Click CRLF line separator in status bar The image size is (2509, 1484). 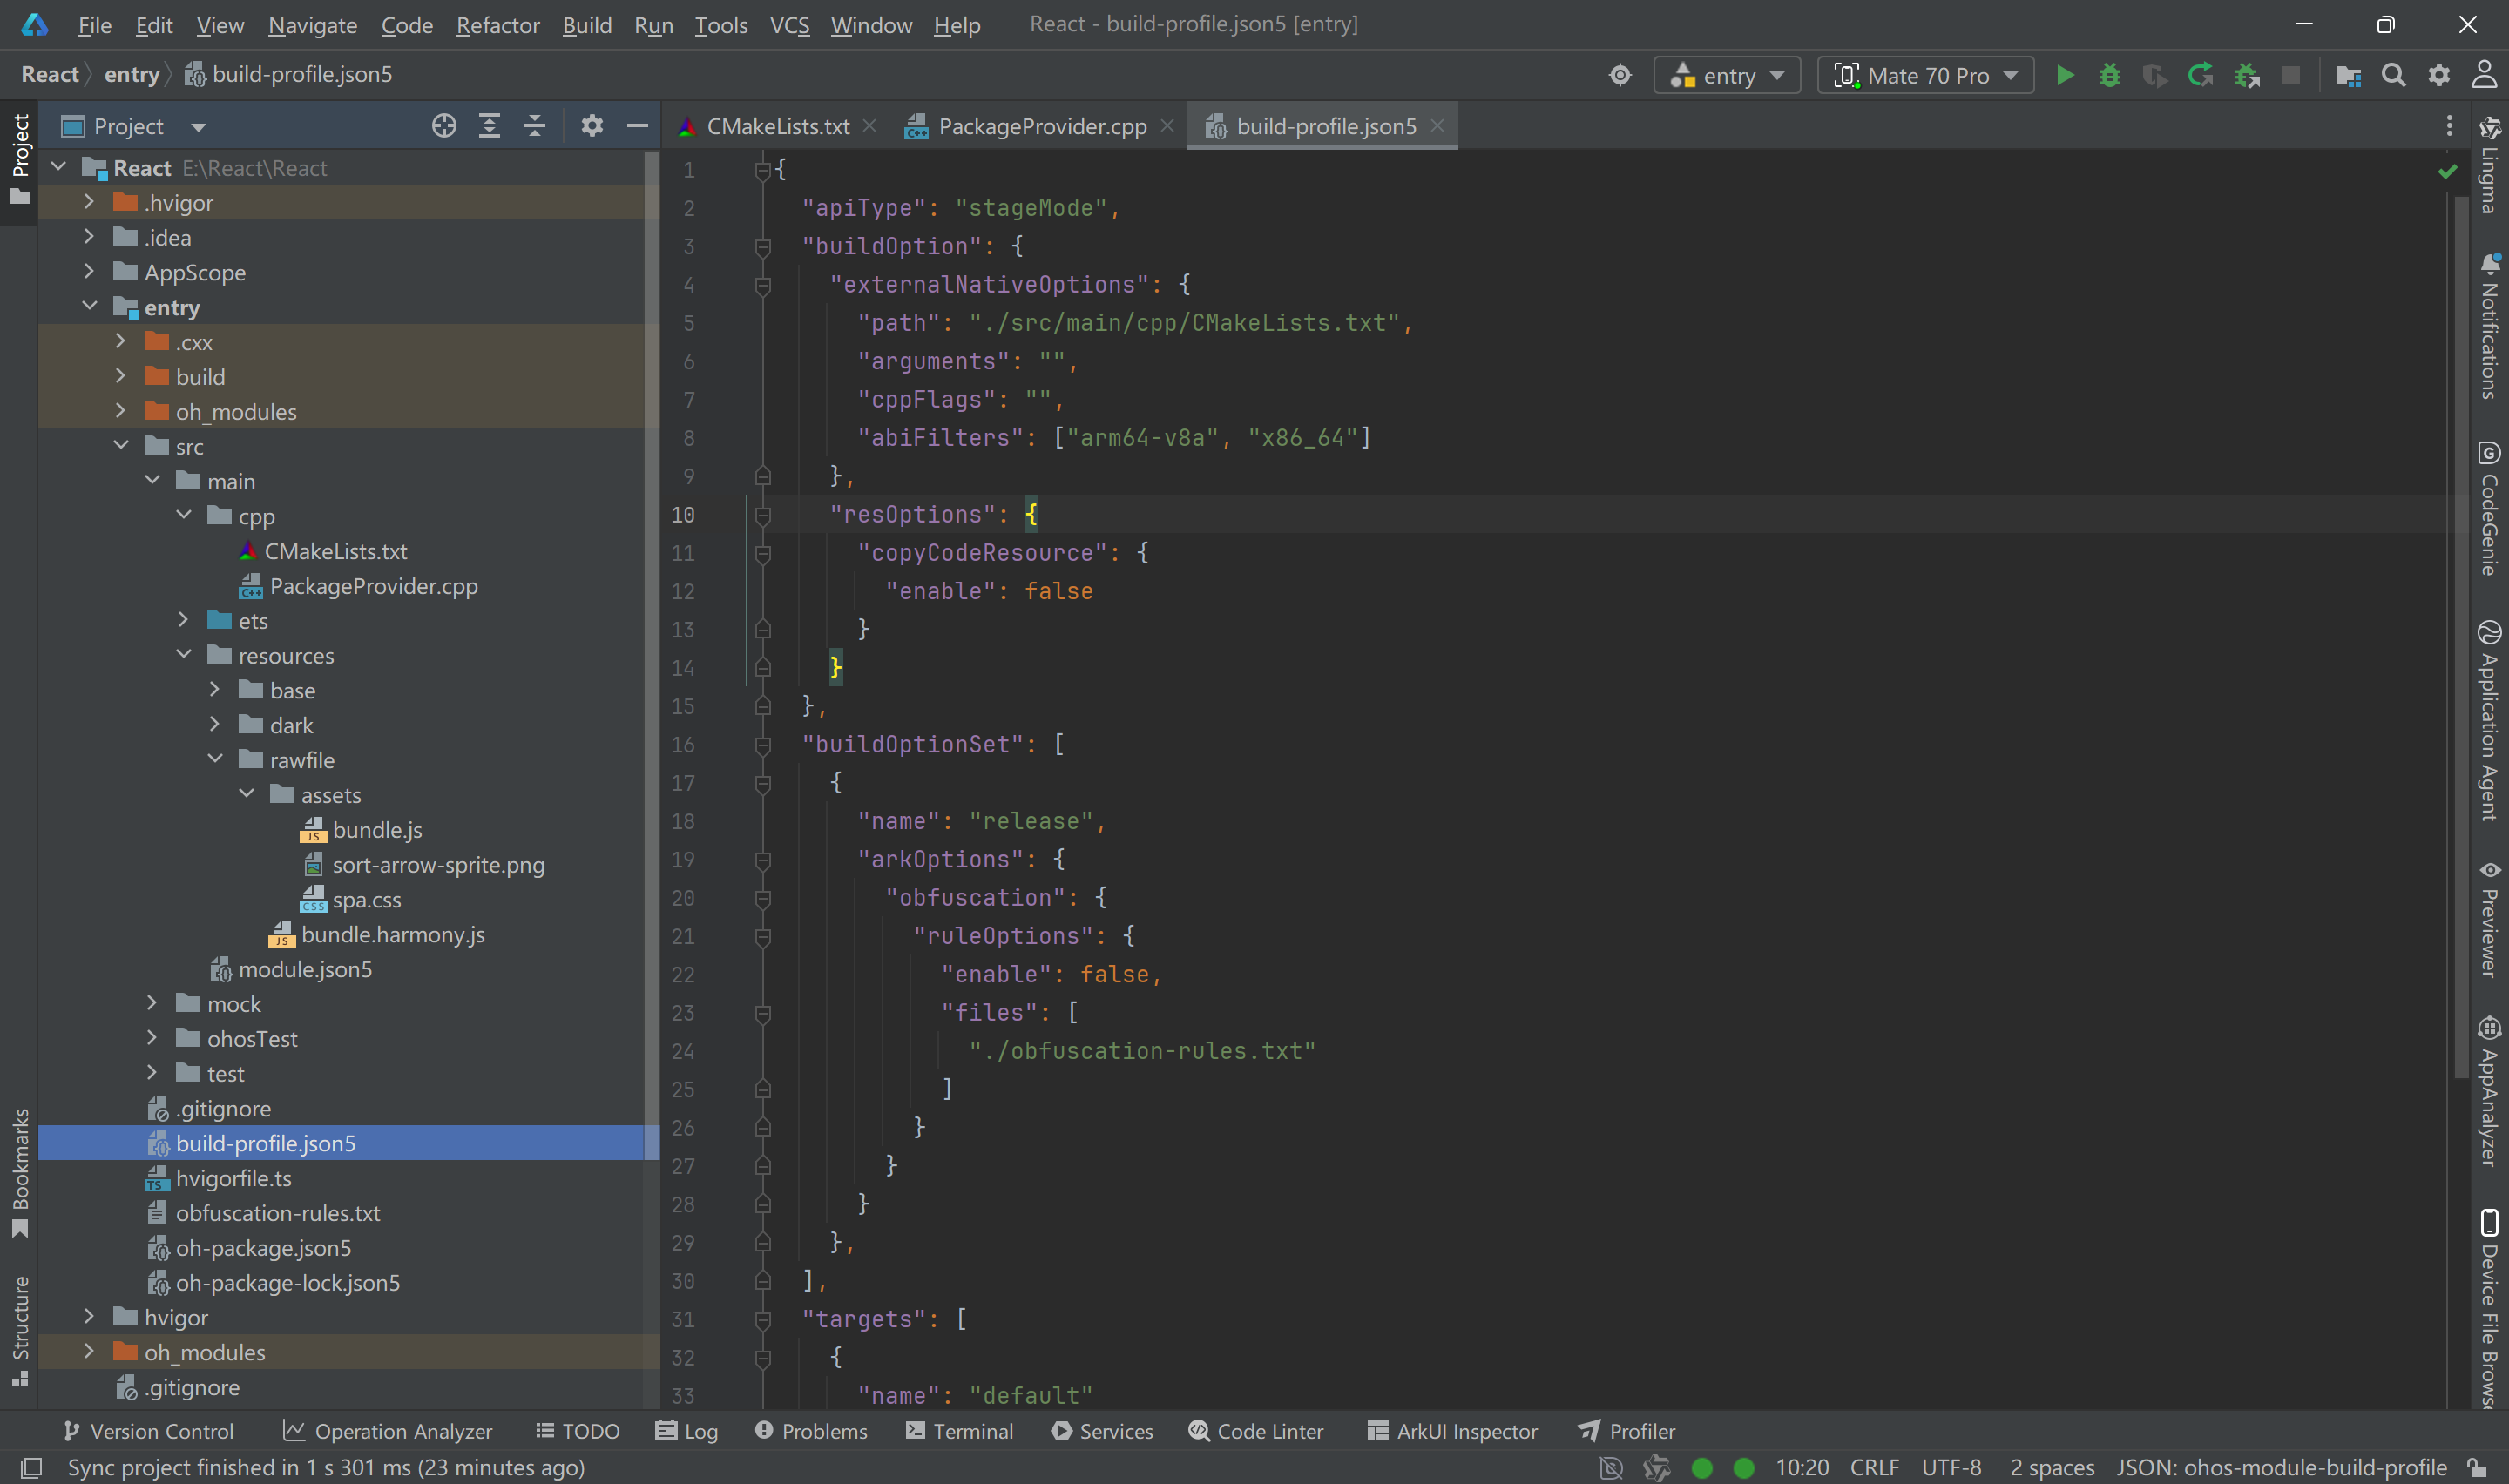point(1873,1467)
